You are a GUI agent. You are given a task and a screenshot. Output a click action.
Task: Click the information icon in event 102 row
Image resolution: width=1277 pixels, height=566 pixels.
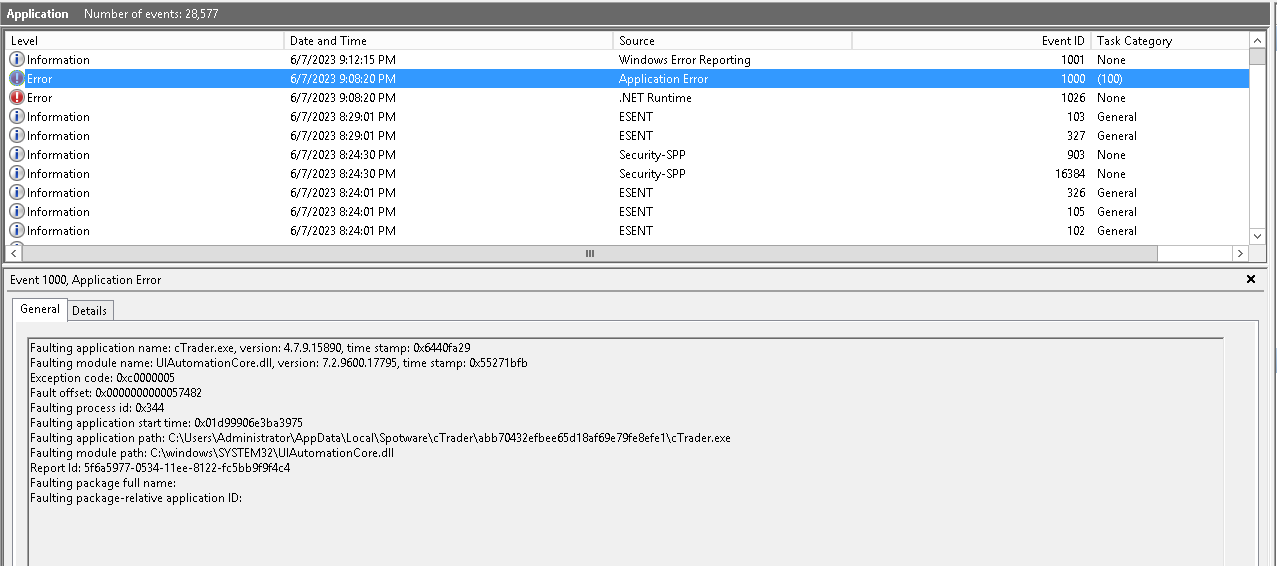coord(17,231)
